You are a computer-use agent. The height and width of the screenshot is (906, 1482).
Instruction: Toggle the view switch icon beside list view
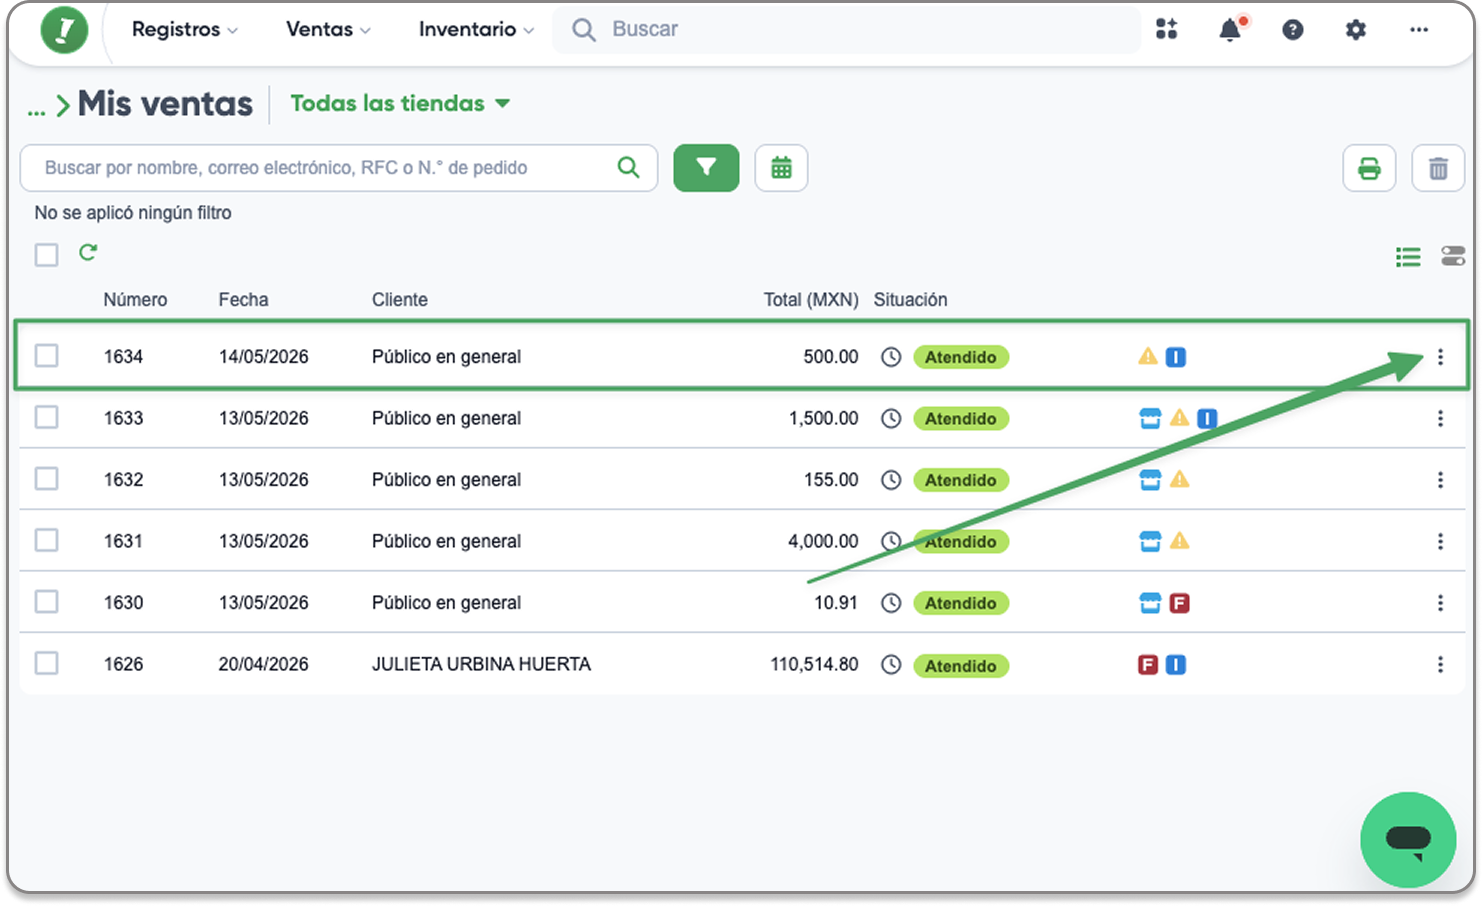point(1453,256)
